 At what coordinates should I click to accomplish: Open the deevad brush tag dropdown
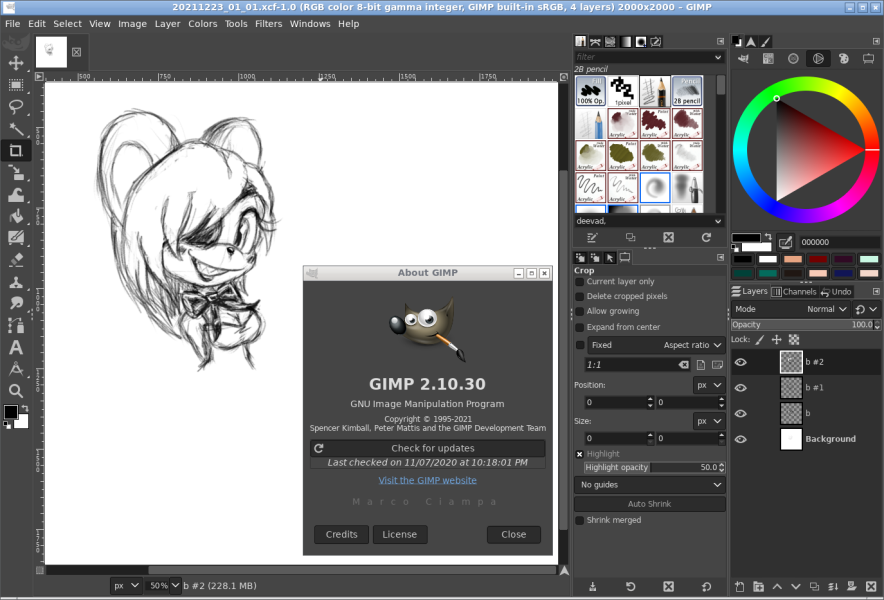718,221
